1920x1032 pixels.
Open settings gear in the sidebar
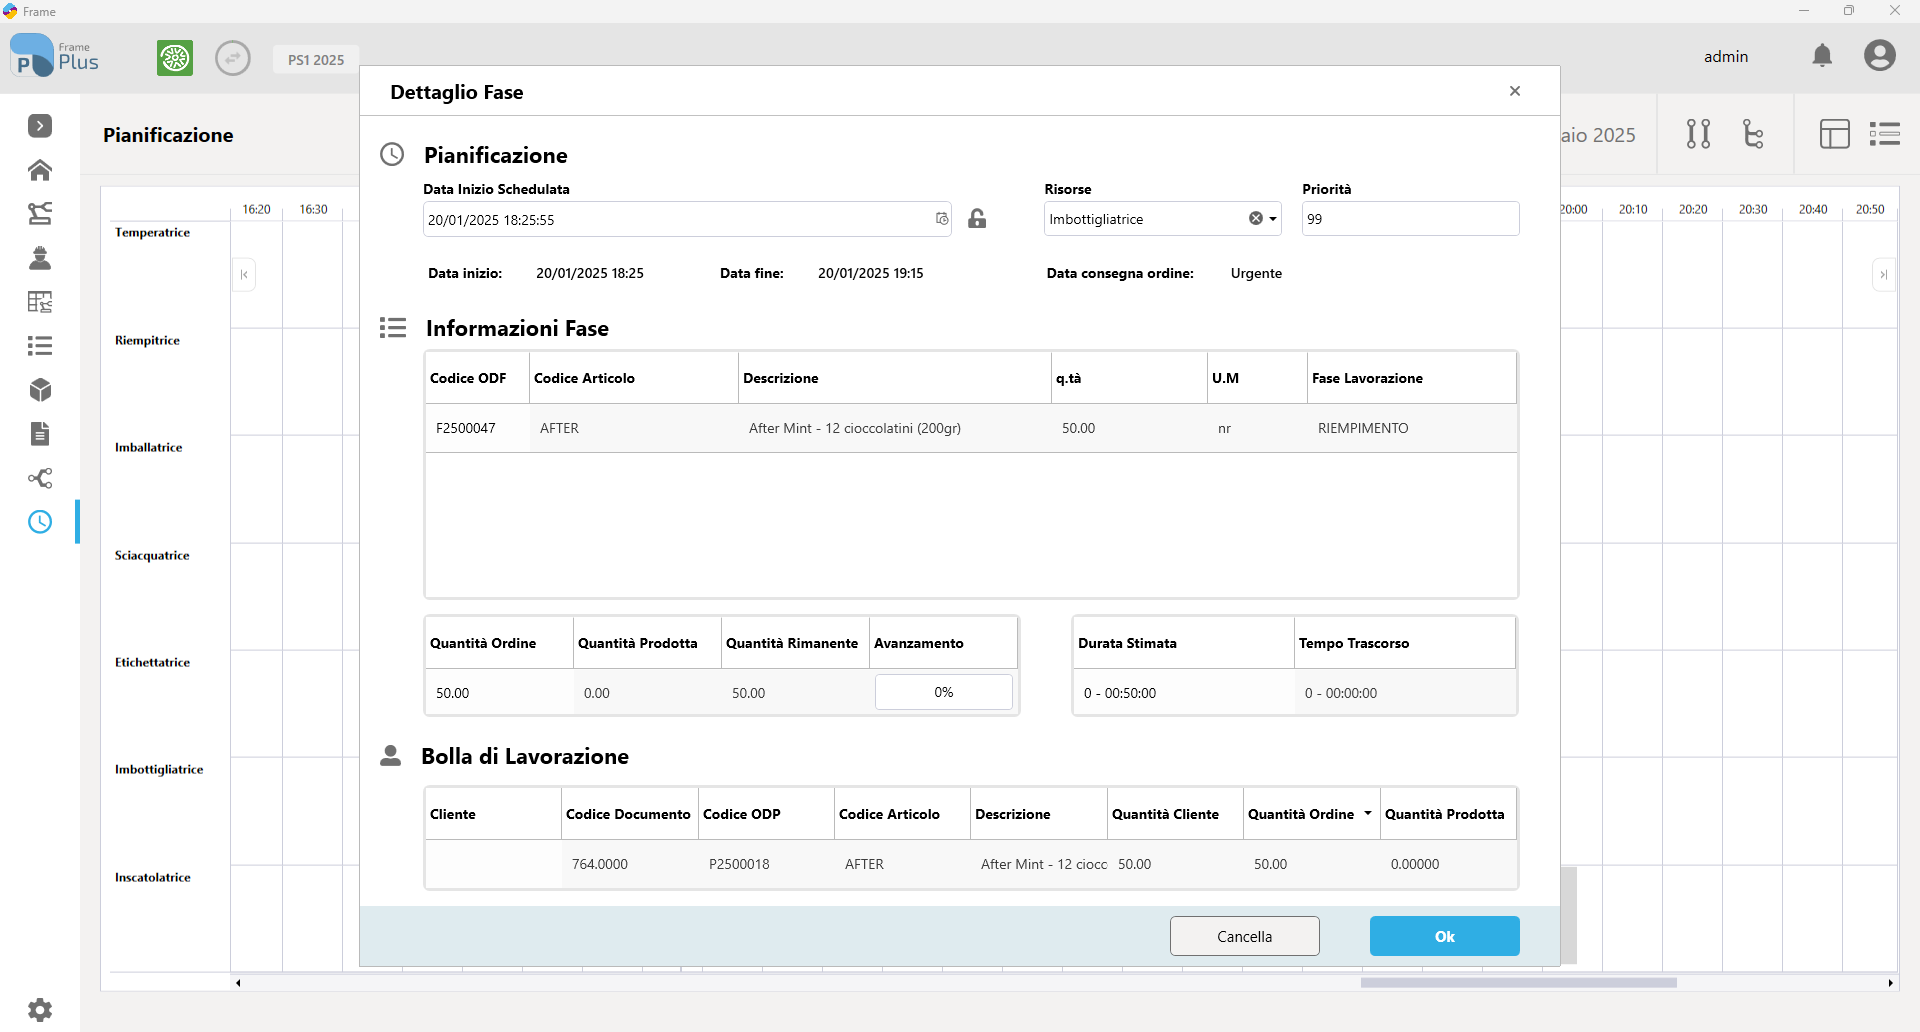(x=40, y=1010)
